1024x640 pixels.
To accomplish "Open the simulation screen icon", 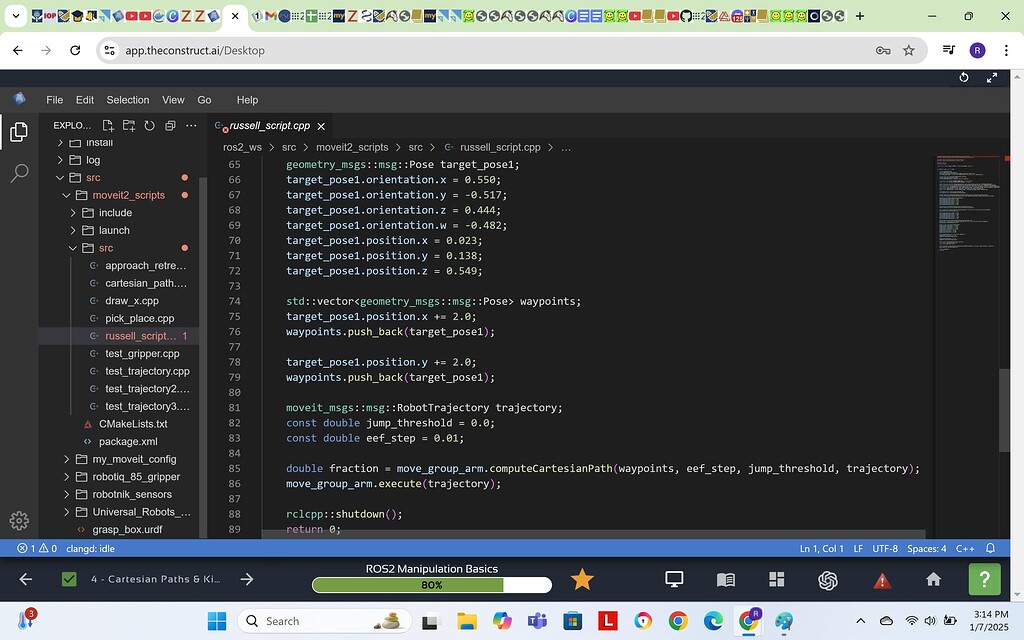I will [x=674, y=579].
